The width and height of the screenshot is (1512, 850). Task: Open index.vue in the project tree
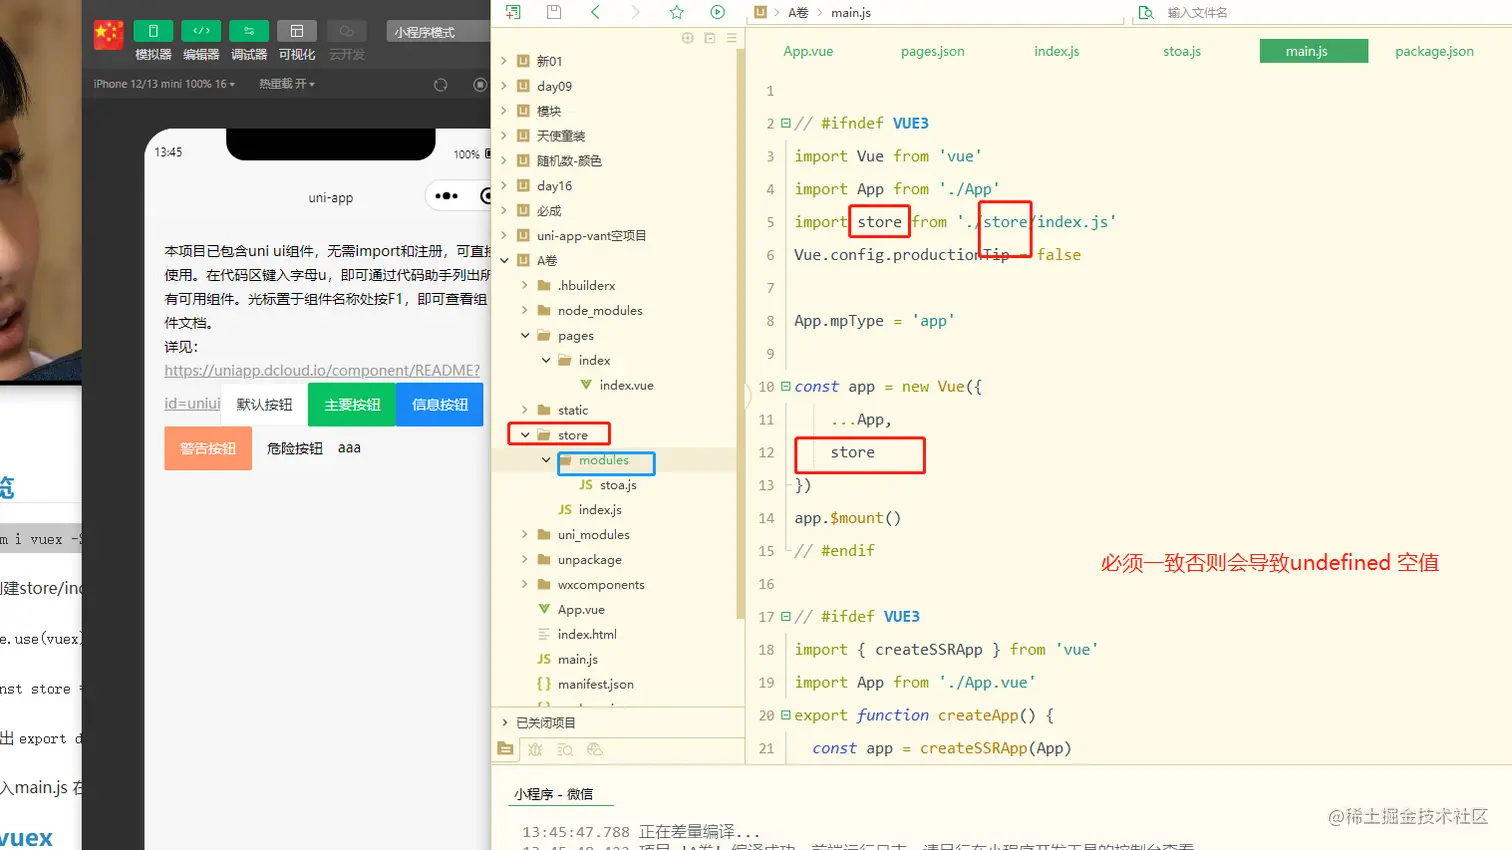pyautogui.click(x=626, y=385)
